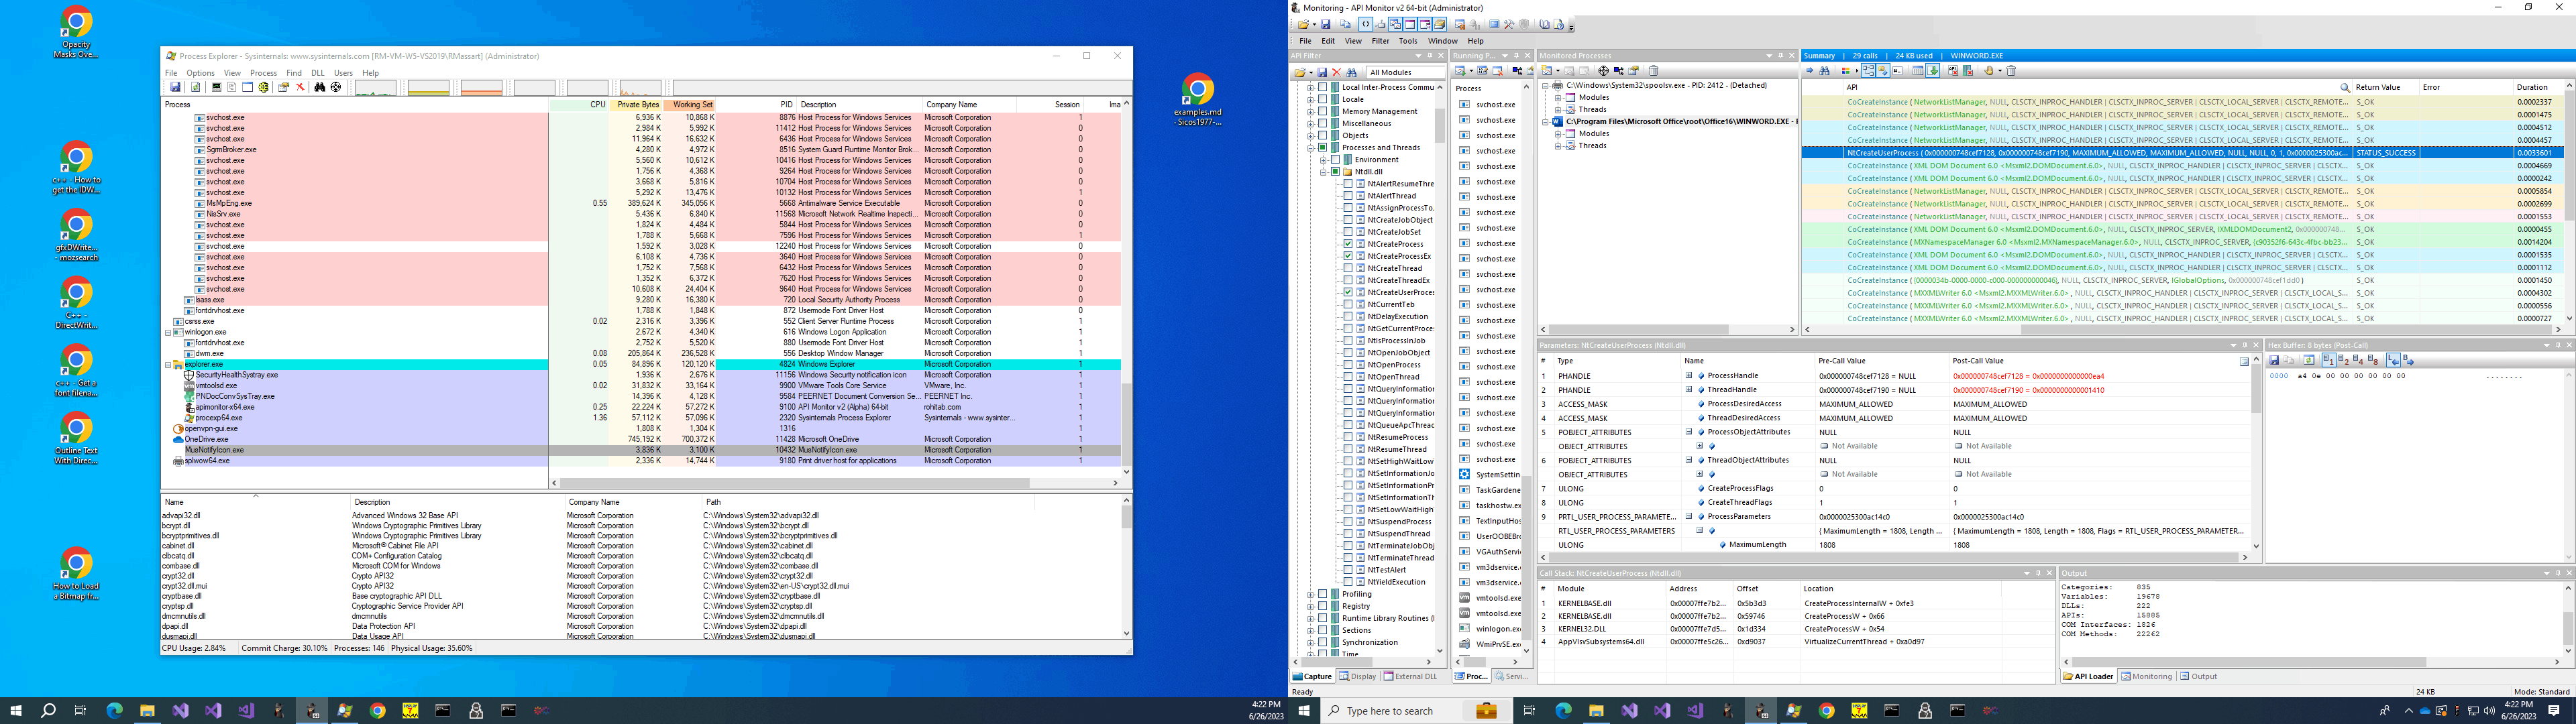Kill the selected process with the red X
The height and width of the screenshot is (724, 2576).
(x=301, y=88)
